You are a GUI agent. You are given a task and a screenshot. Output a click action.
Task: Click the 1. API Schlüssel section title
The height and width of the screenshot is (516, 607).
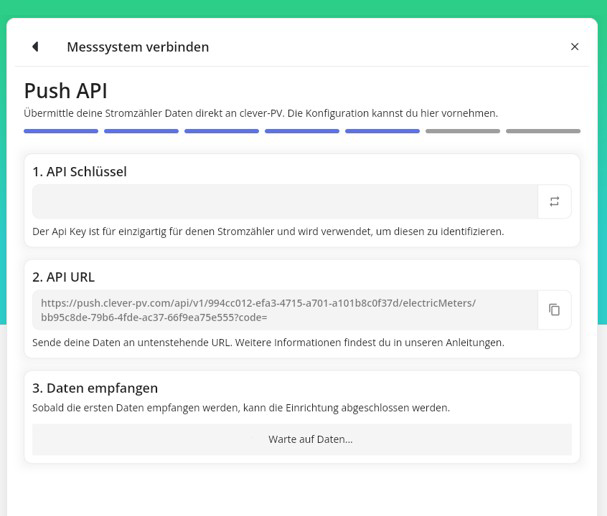click(79, 171)
